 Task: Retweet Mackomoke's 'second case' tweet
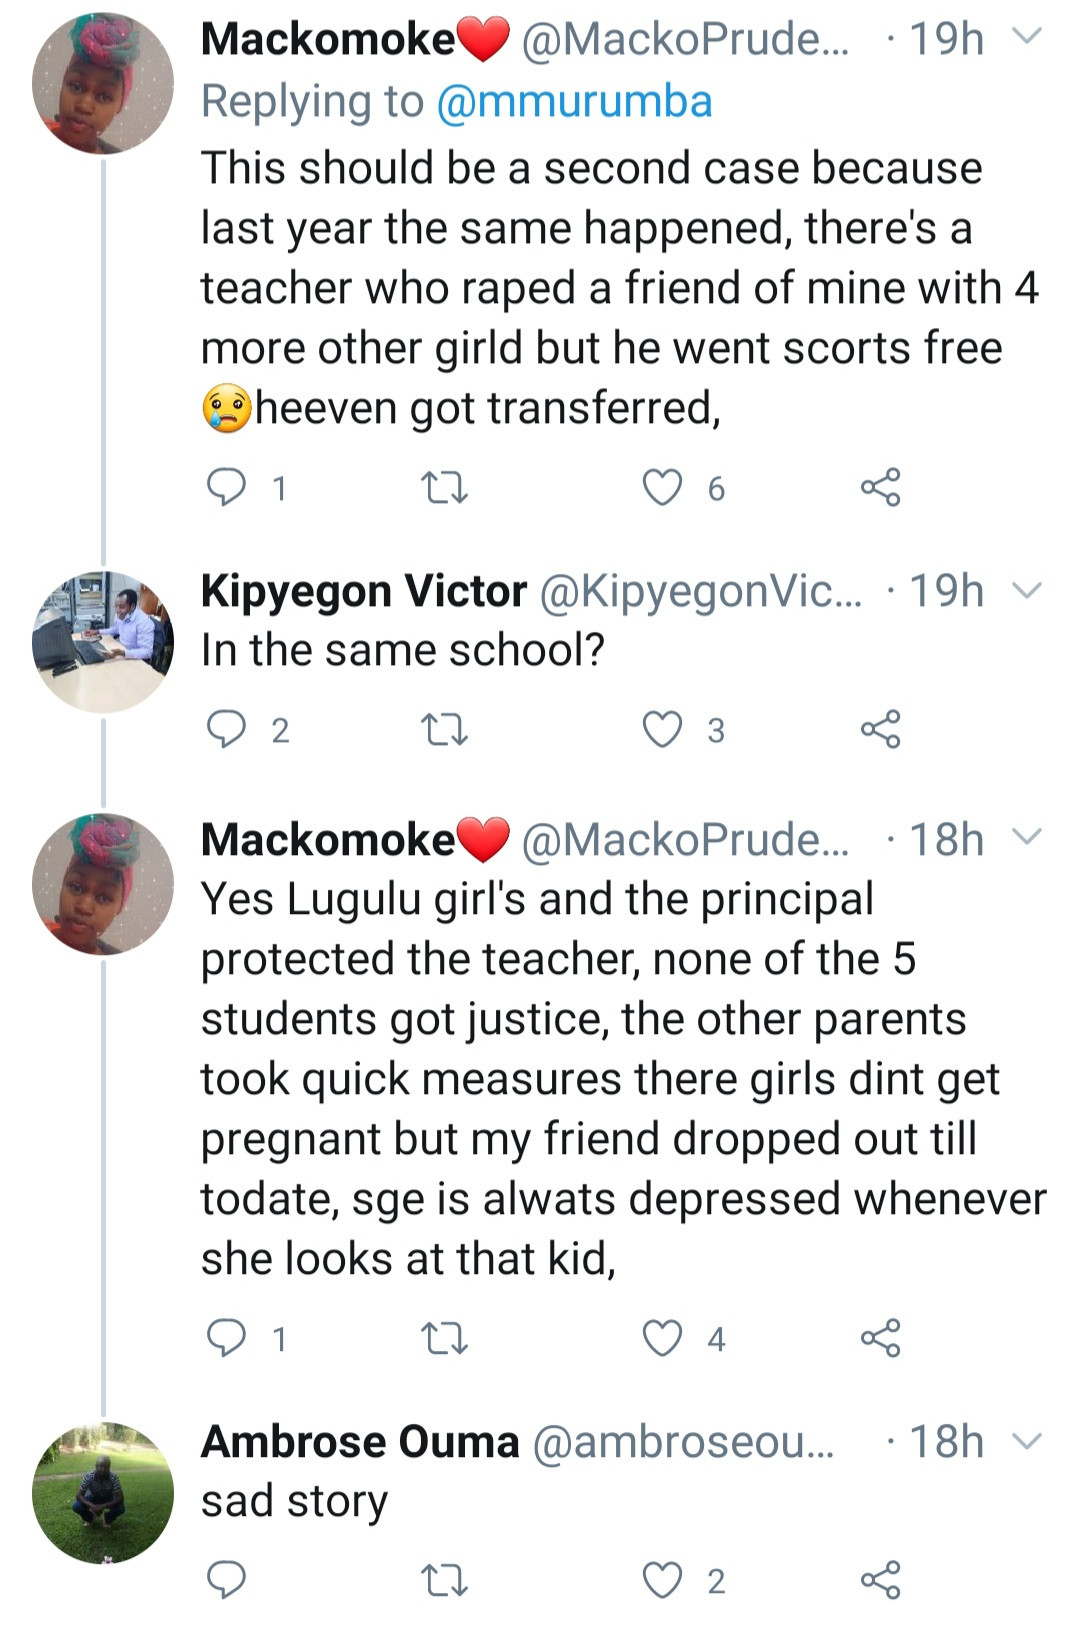pos(444,488)
